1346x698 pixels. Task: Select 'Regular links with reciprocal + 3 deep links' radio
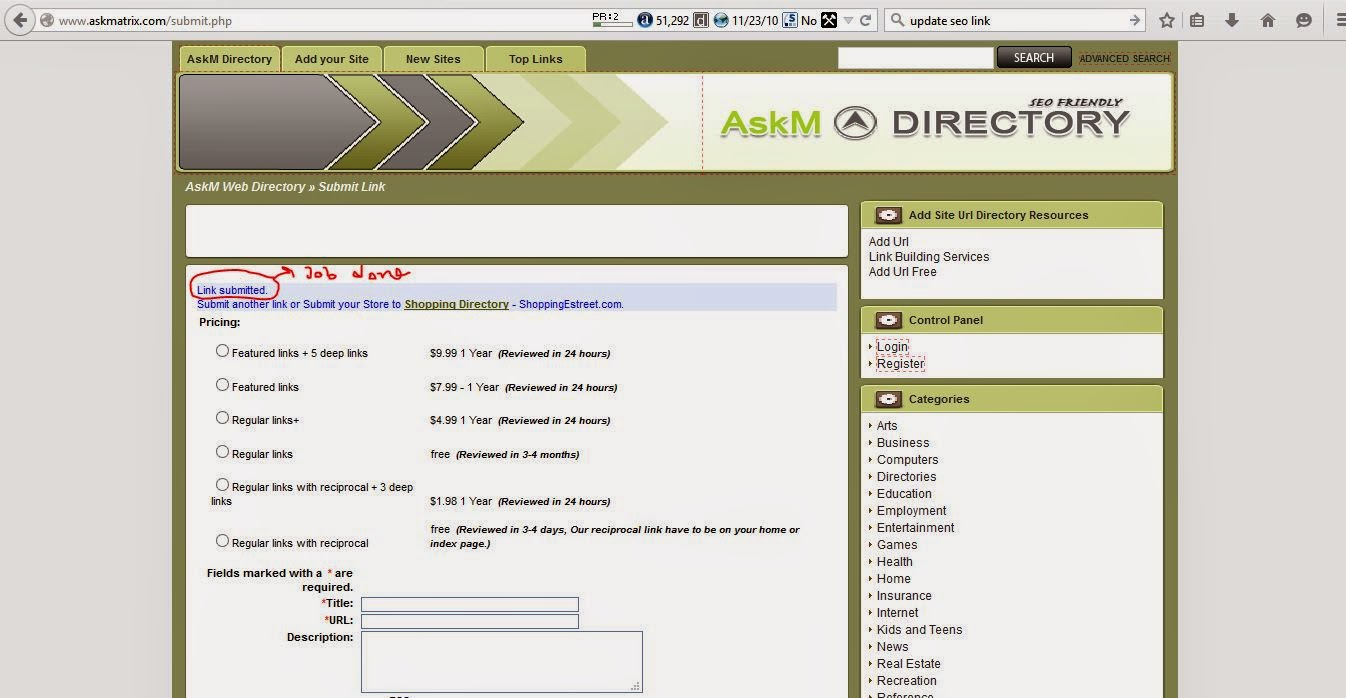[x=222, y=485]
